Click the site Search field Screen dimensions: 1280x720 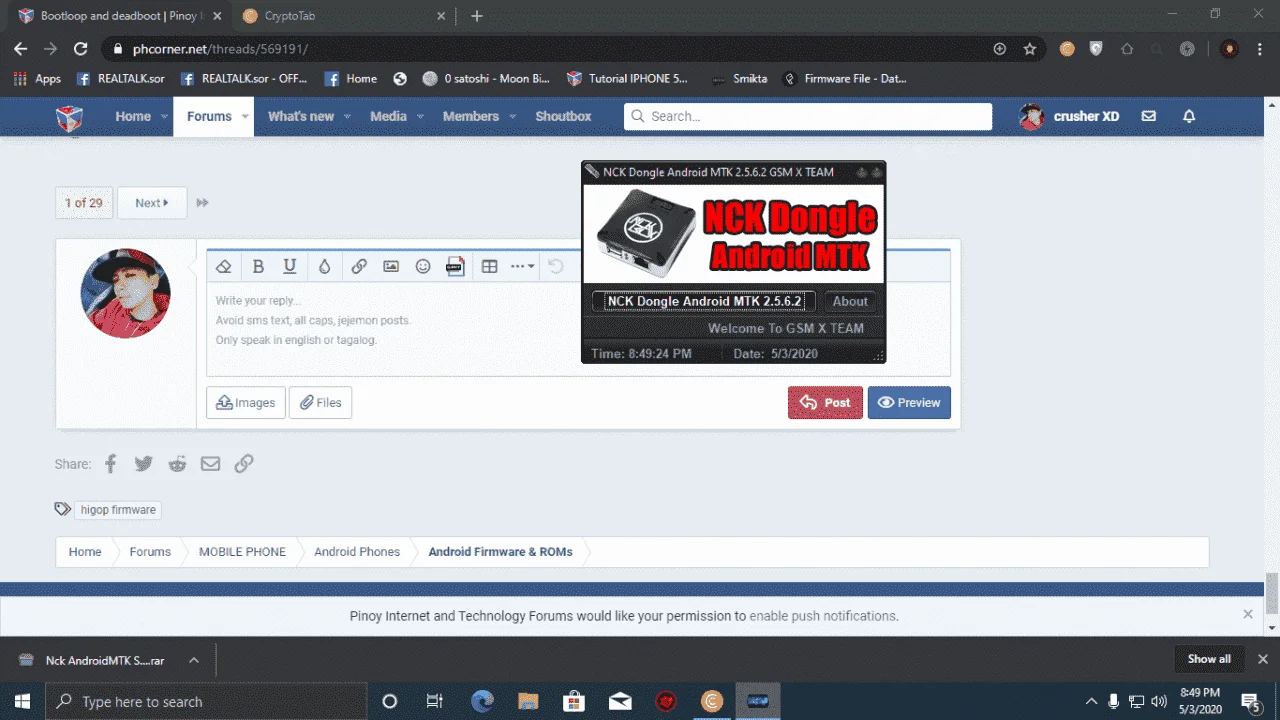pos(808,116)
